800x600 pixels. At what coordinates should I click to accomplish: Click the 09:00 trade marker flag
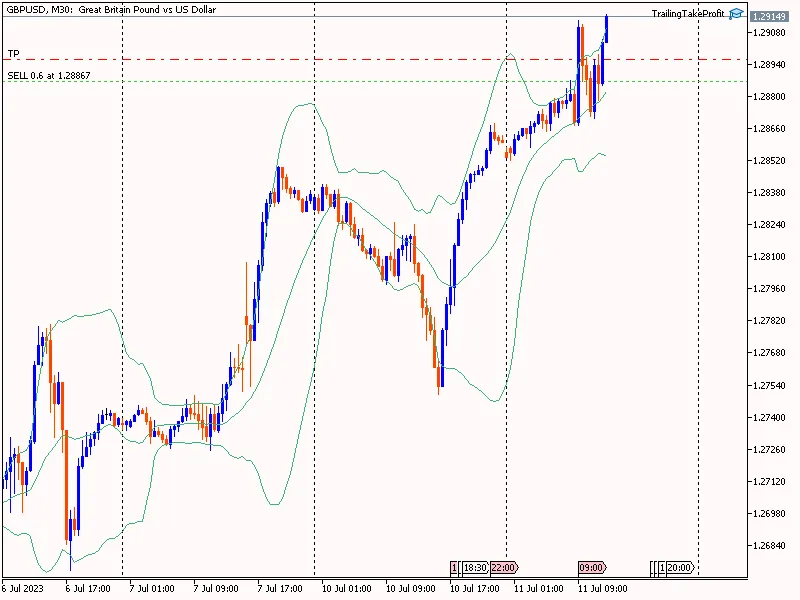pos(592,567)
